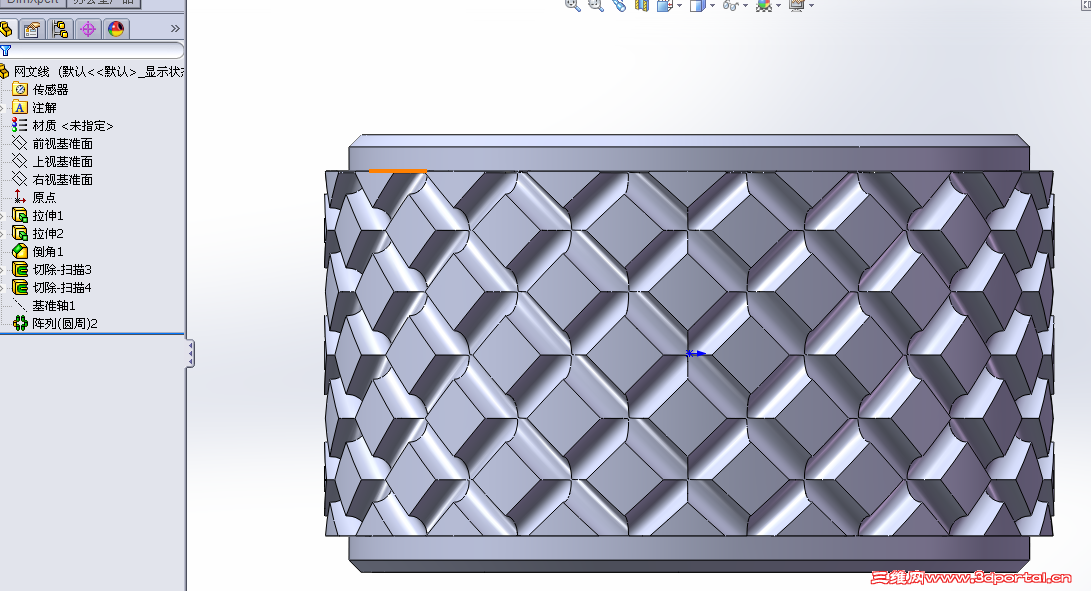The image size is (1091, 591).
Task: Open the DisplayManager color ball tab
Action: pos(116,29)
